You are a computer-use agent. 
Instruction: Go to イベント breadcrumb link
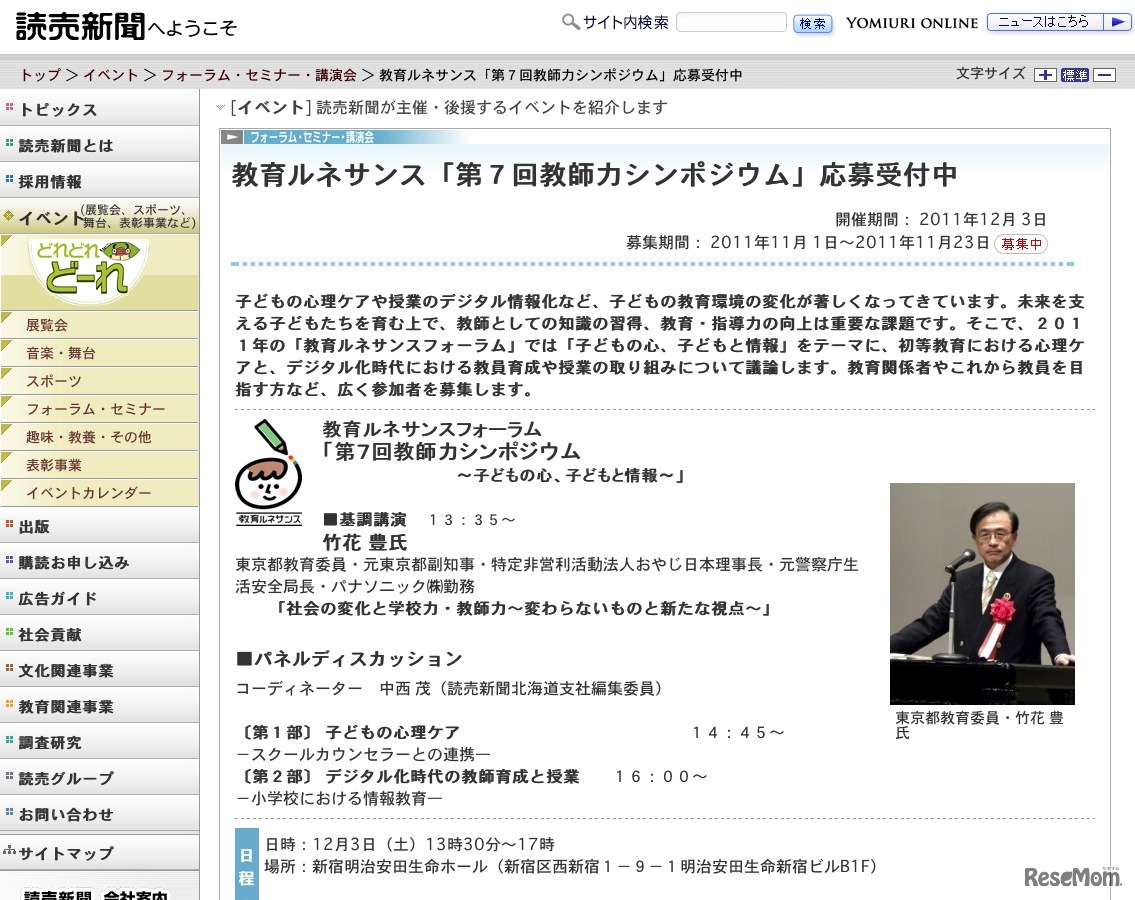pyautogui.click(x=110, y=75)
